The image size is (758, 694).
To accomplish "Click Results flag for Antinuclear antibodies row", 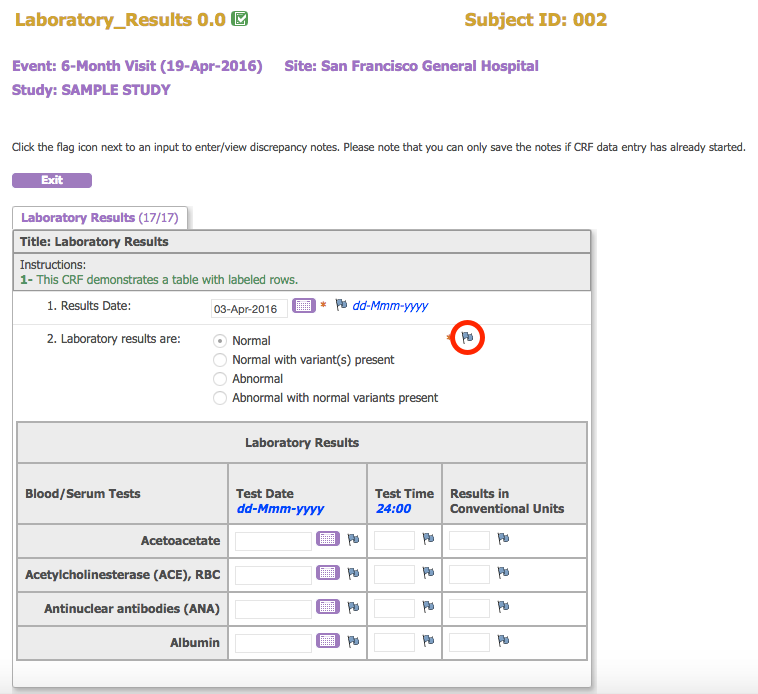I will click(503, 607).
